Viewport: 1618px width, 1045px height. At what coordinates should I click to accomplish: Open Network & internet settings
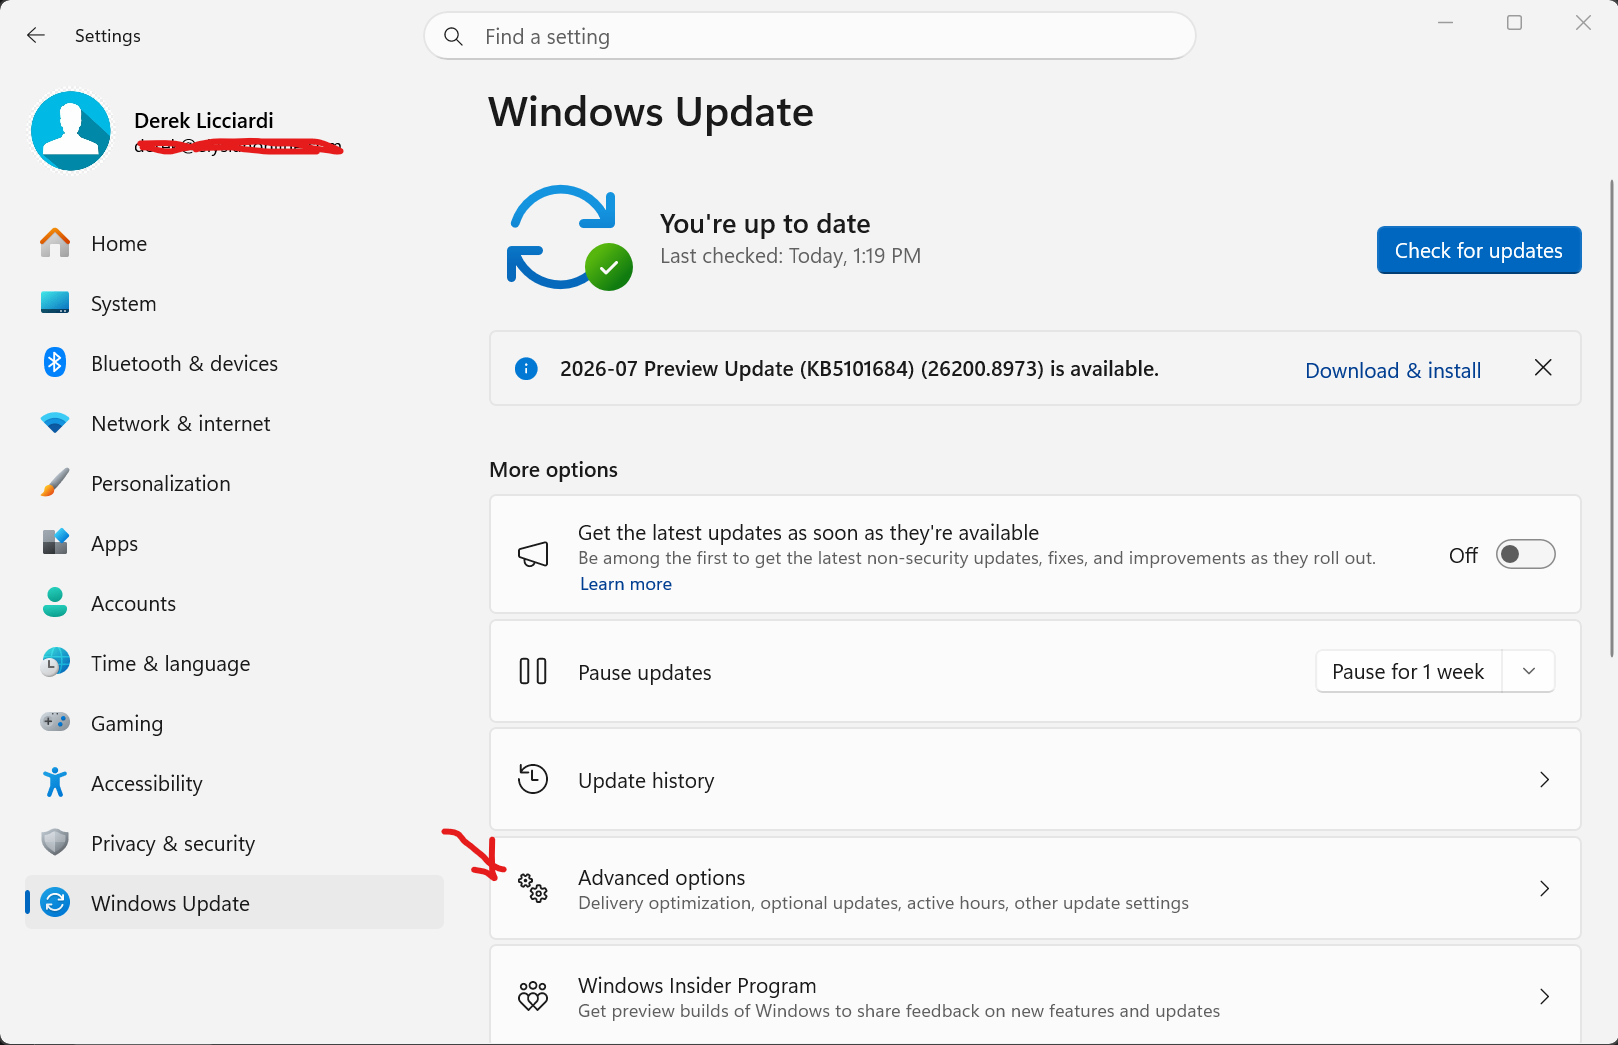tap(234, 423)
